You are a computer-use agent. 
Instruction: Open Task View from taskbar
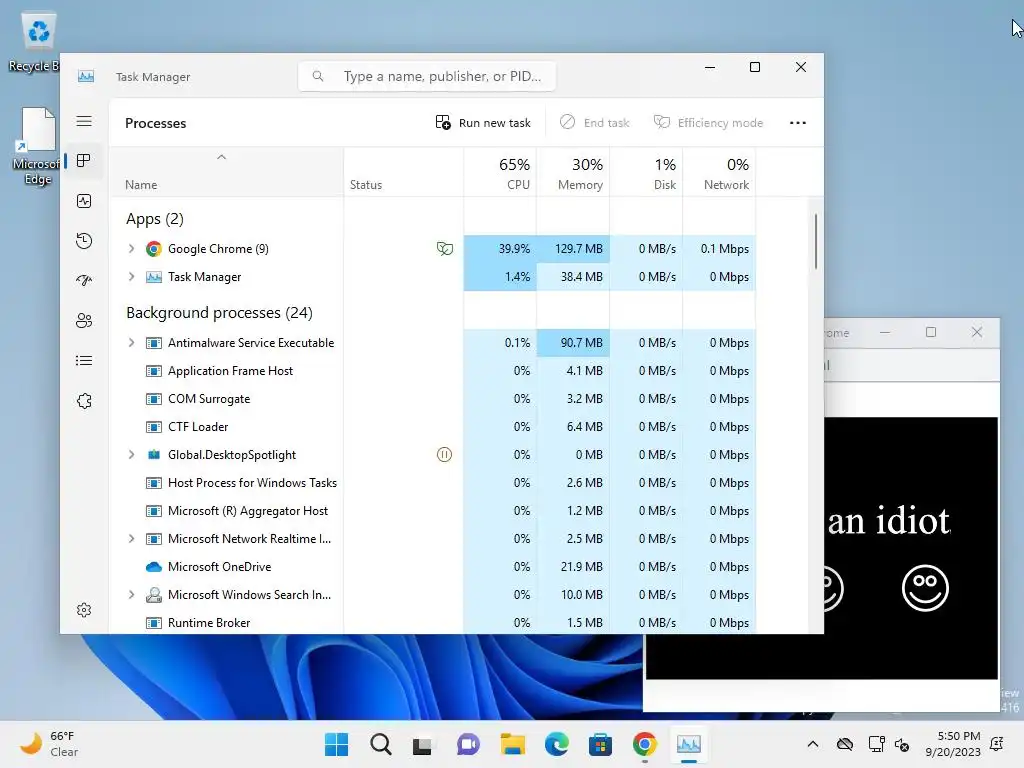pyautogui.click(x=422, y=744)
